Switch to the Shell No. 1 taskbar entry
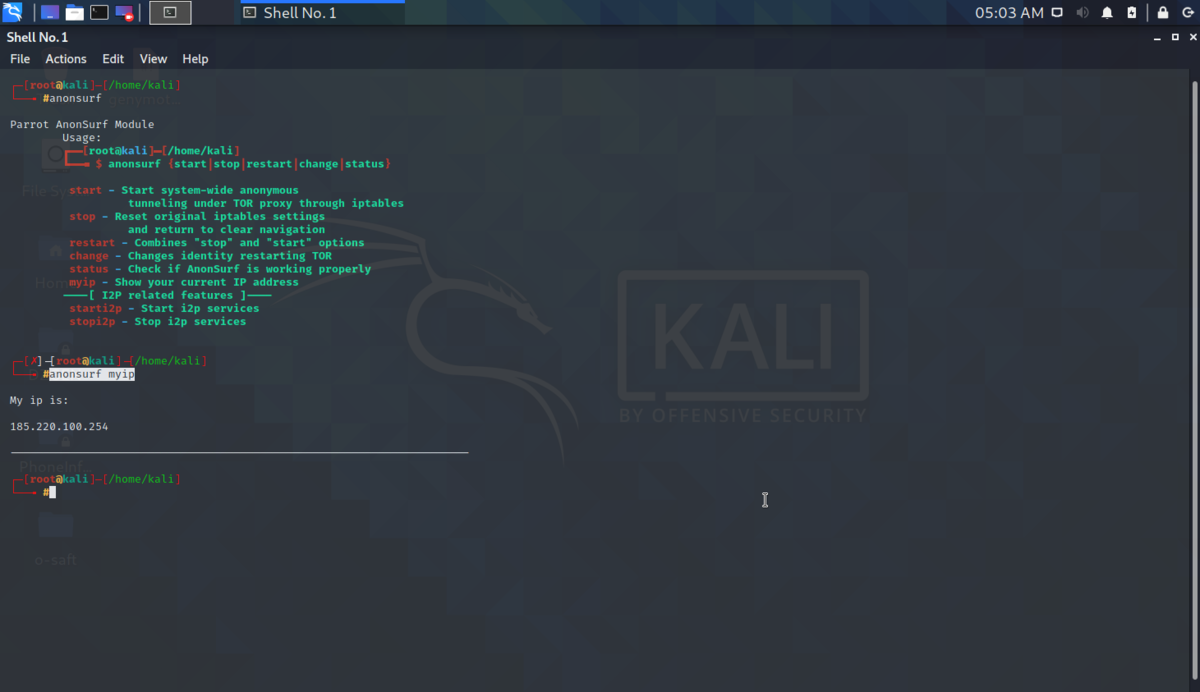The height and width of the screenshot is (692, 1200). point(322,13)
